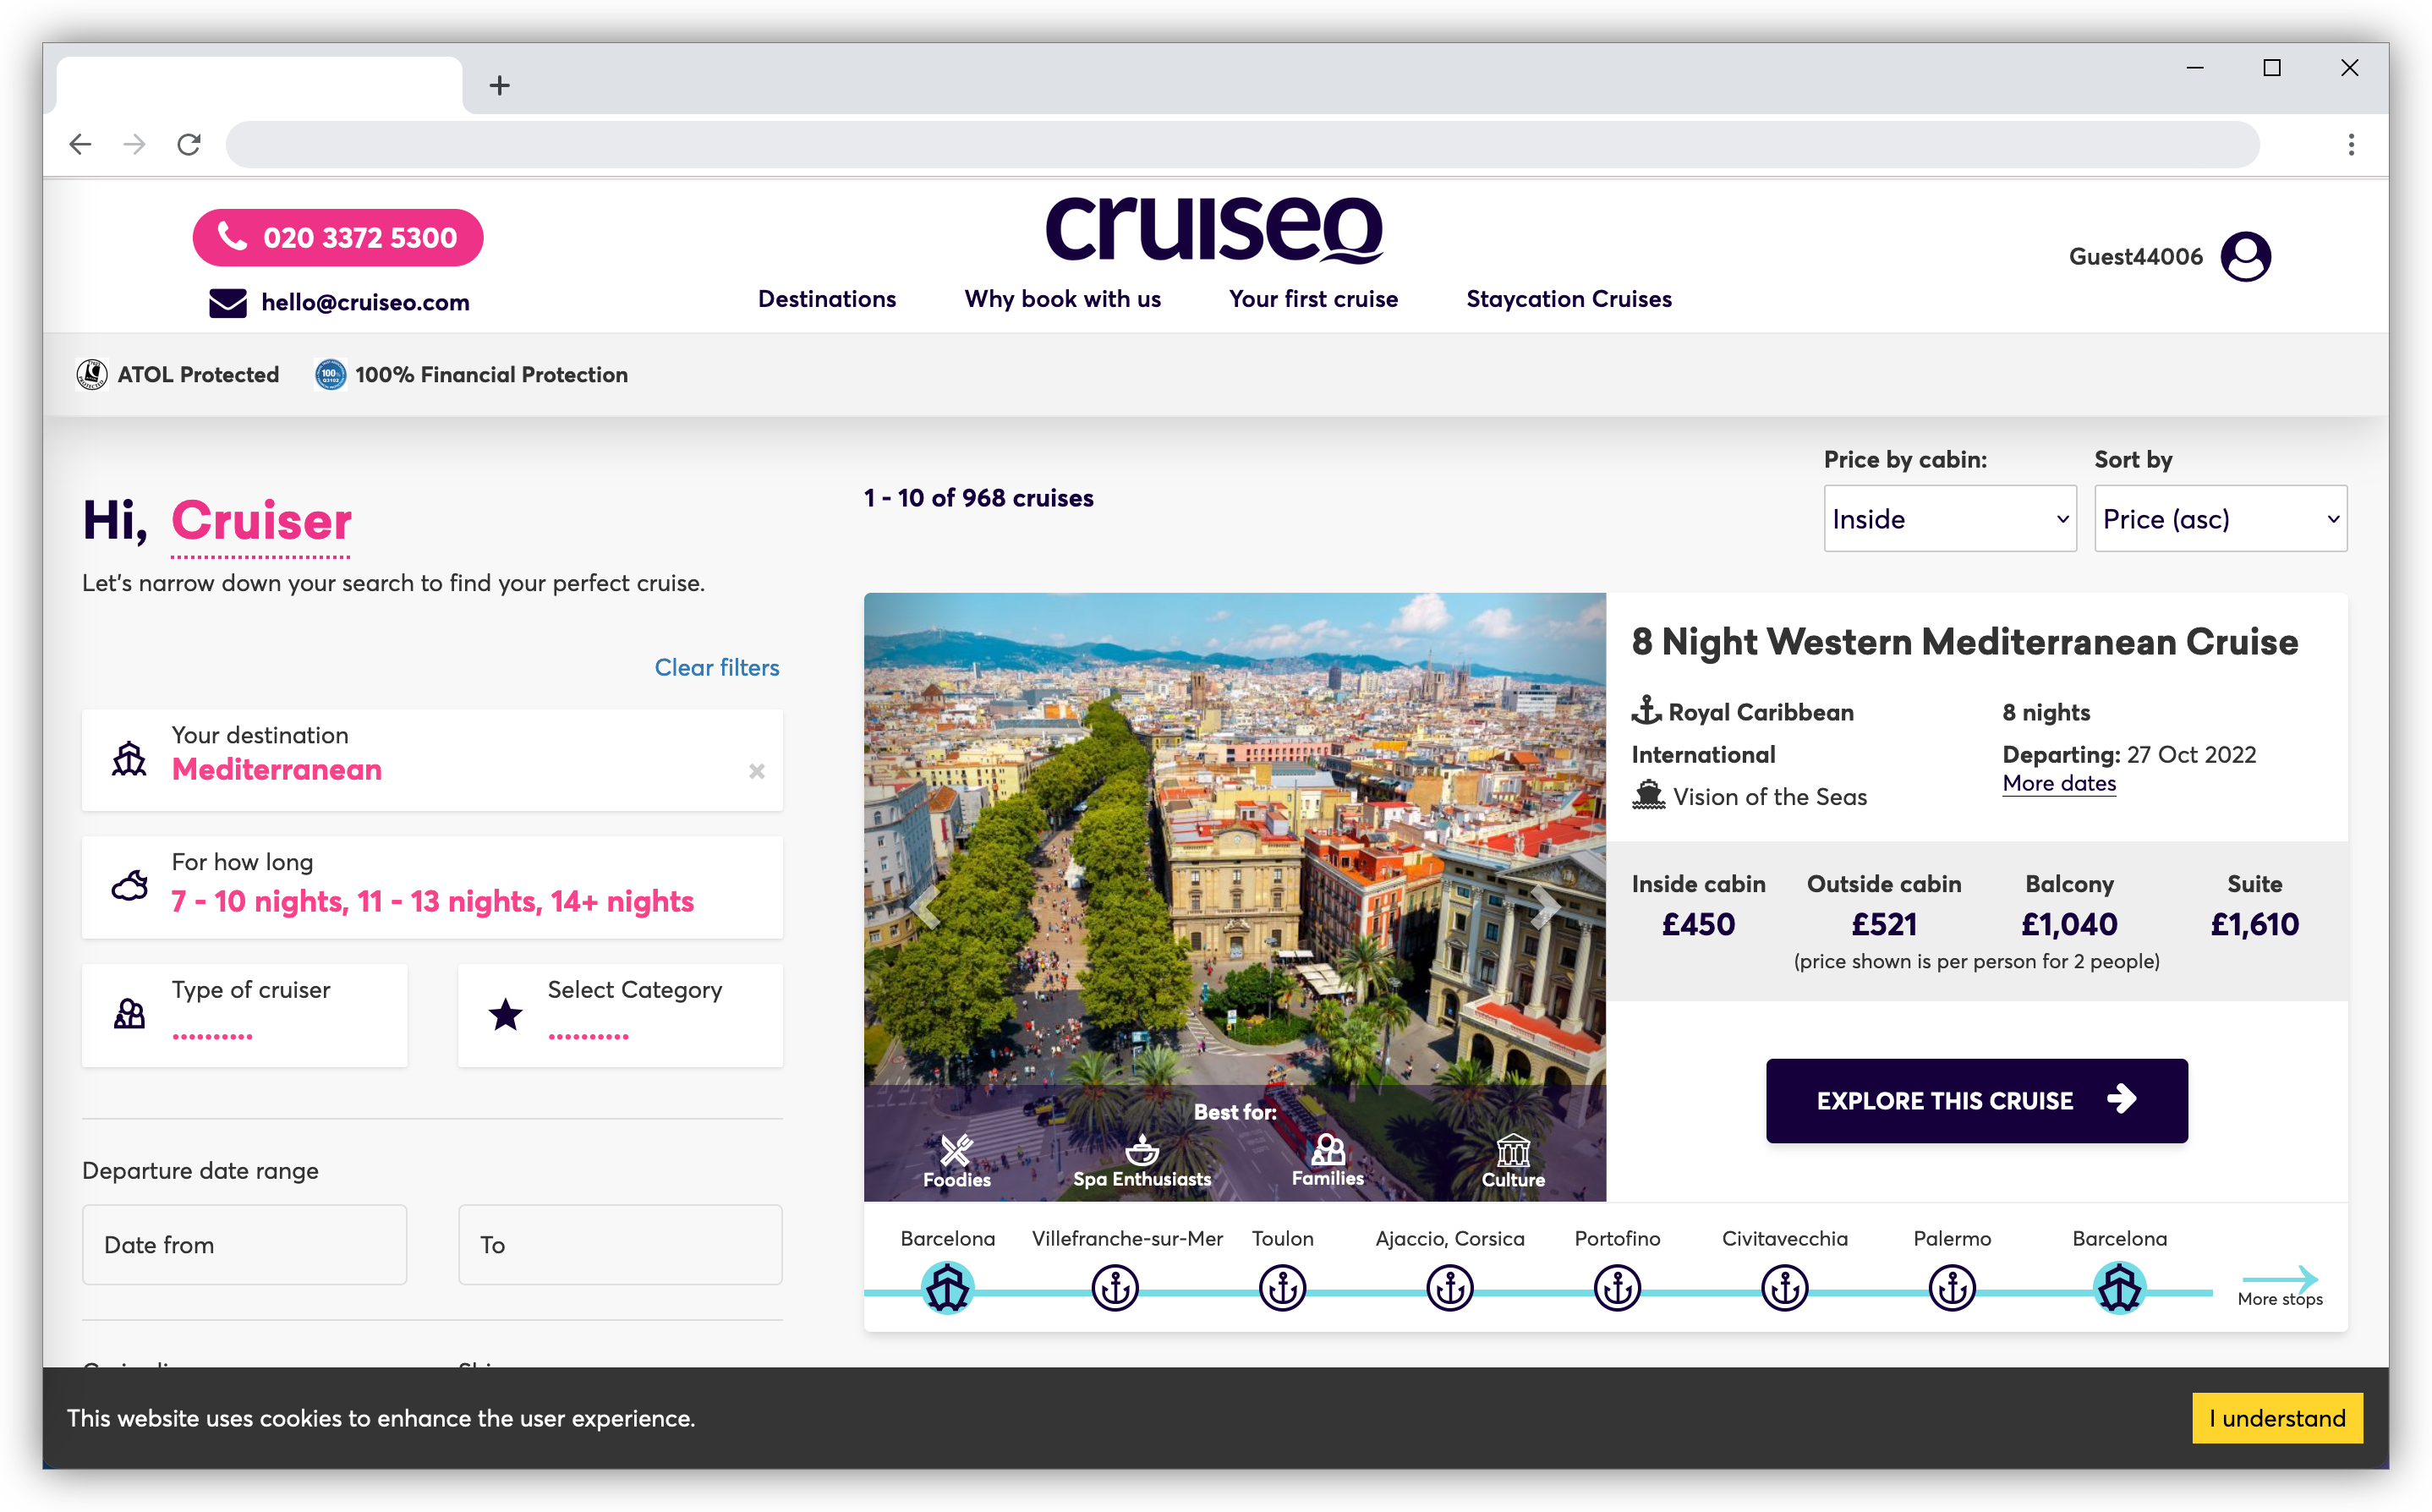
Task: Click the anchor icon for Portofino stop
Action: click(x=1616, y=1288)
